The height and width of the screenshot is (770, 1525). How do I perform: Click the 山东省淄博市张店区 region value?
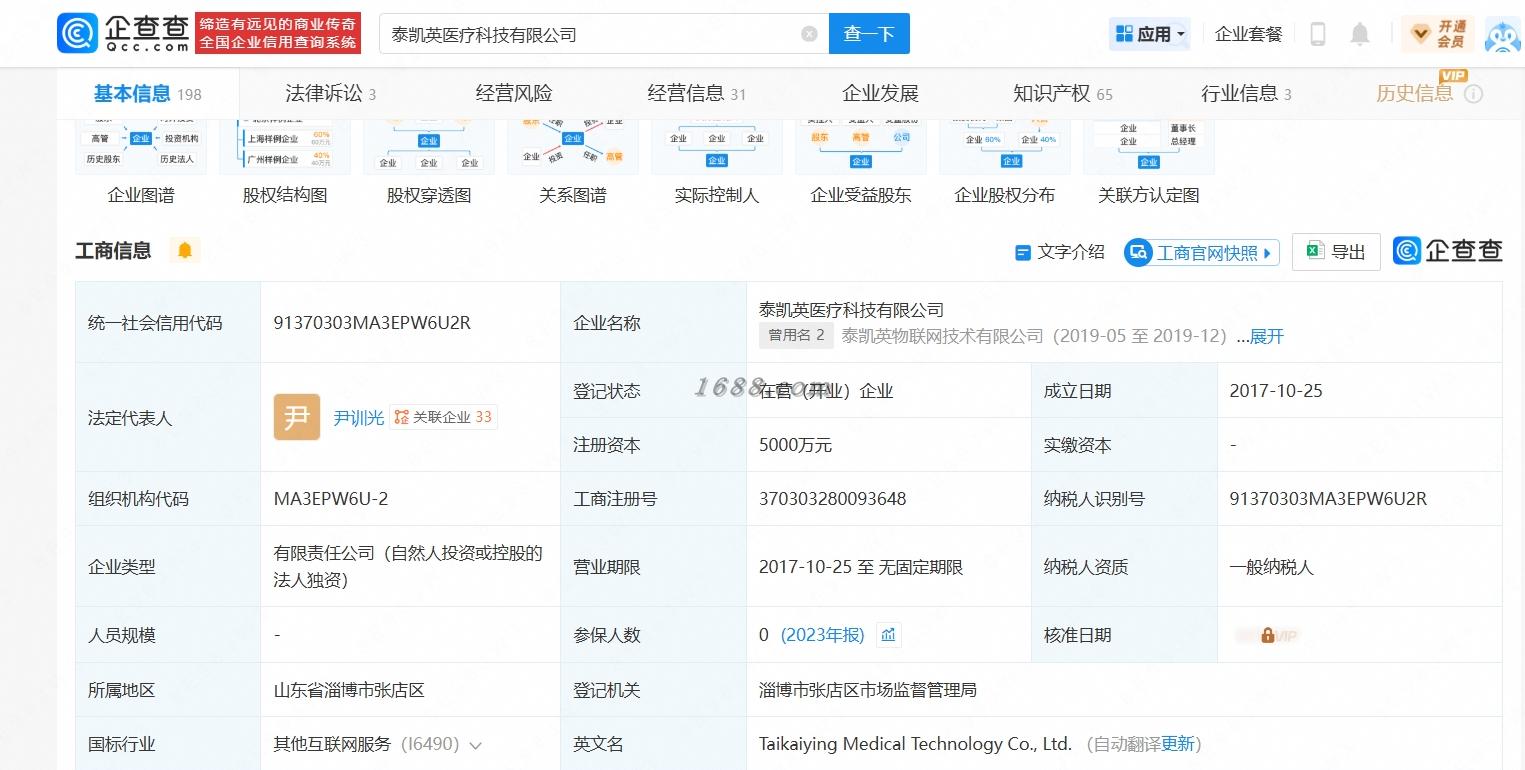[349, 690]
